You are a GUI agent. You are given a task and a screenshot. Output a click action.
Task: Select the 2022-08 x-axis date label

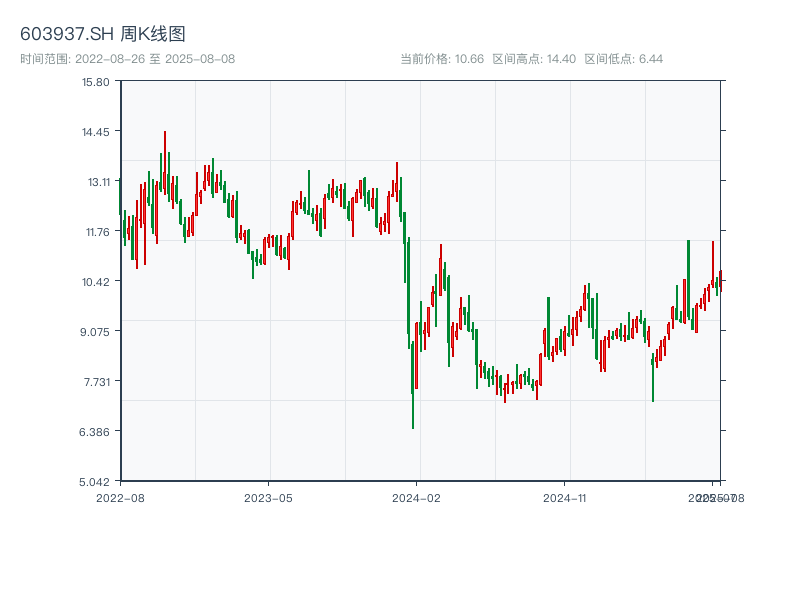(120, 497)
